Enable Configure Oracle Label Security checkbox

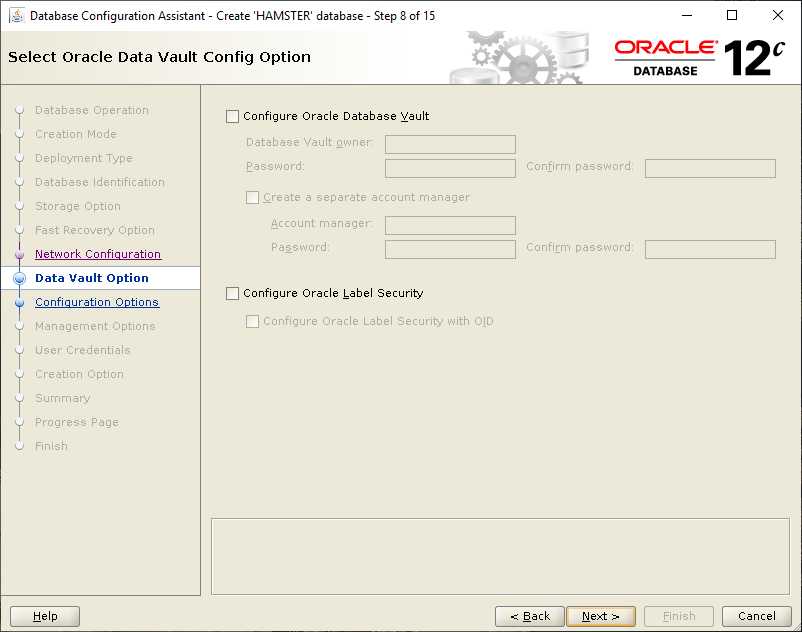tap(232, 294)
